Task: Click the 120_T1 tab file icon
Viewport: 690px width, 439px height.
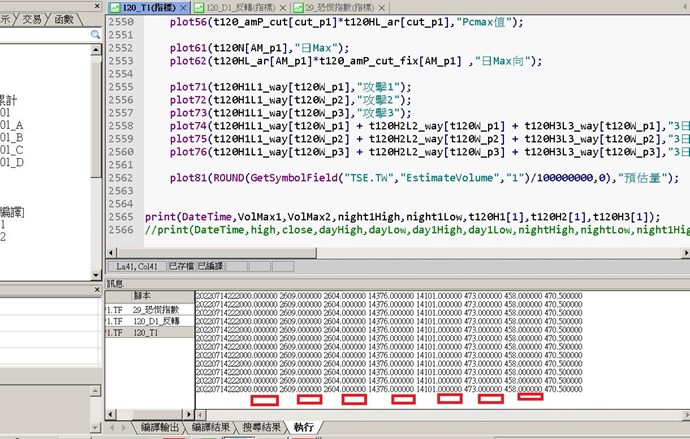Action: pos(116,7)
